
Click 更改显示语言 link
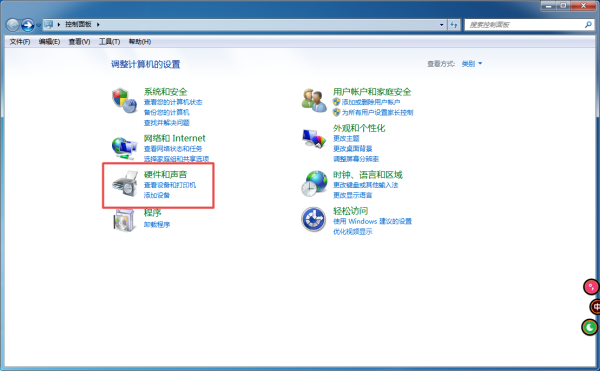[352, 195]
